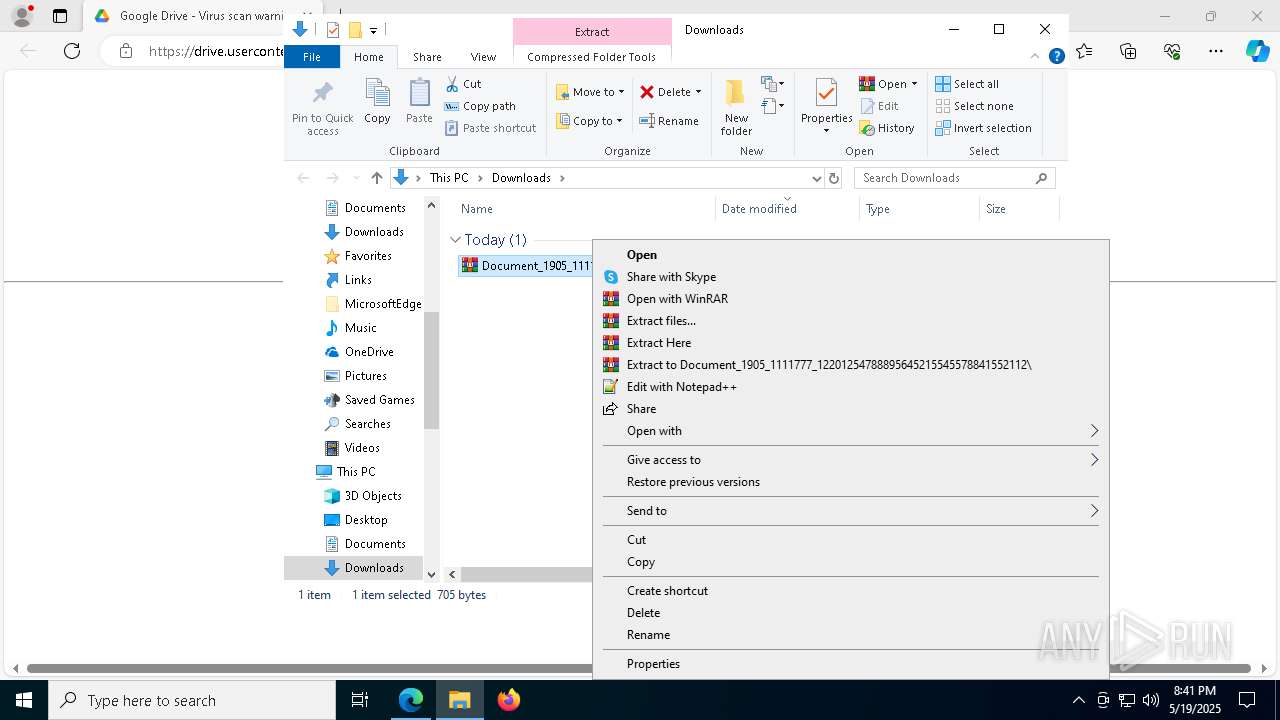Collapse the Today (1) group

pyautogui.click(x=455, y=240)
